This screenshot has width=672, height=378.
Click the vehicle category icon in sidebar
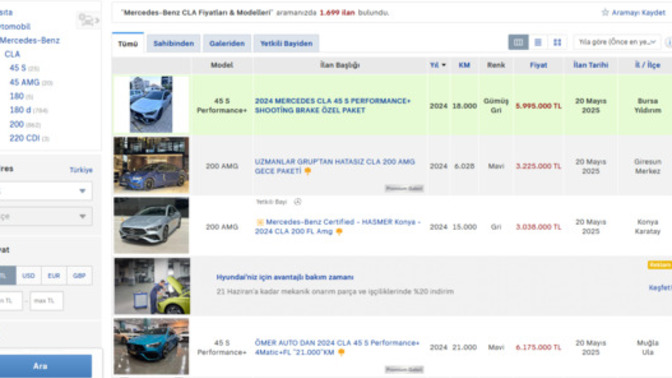[88, 20]
